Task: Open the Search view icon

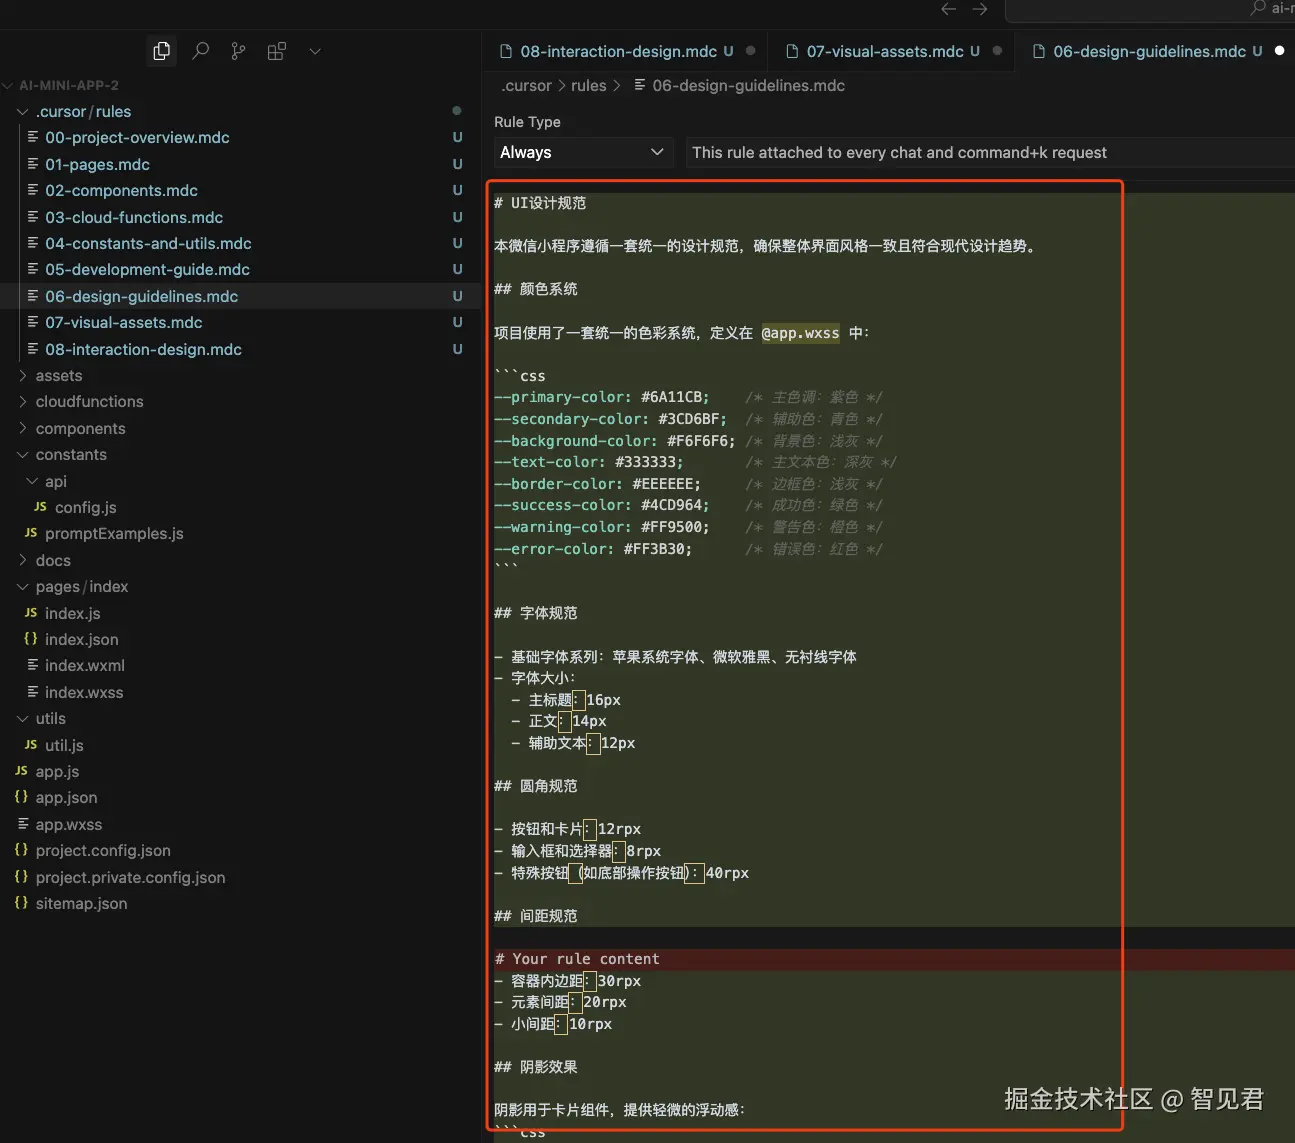Action: [x=200, y=51]
